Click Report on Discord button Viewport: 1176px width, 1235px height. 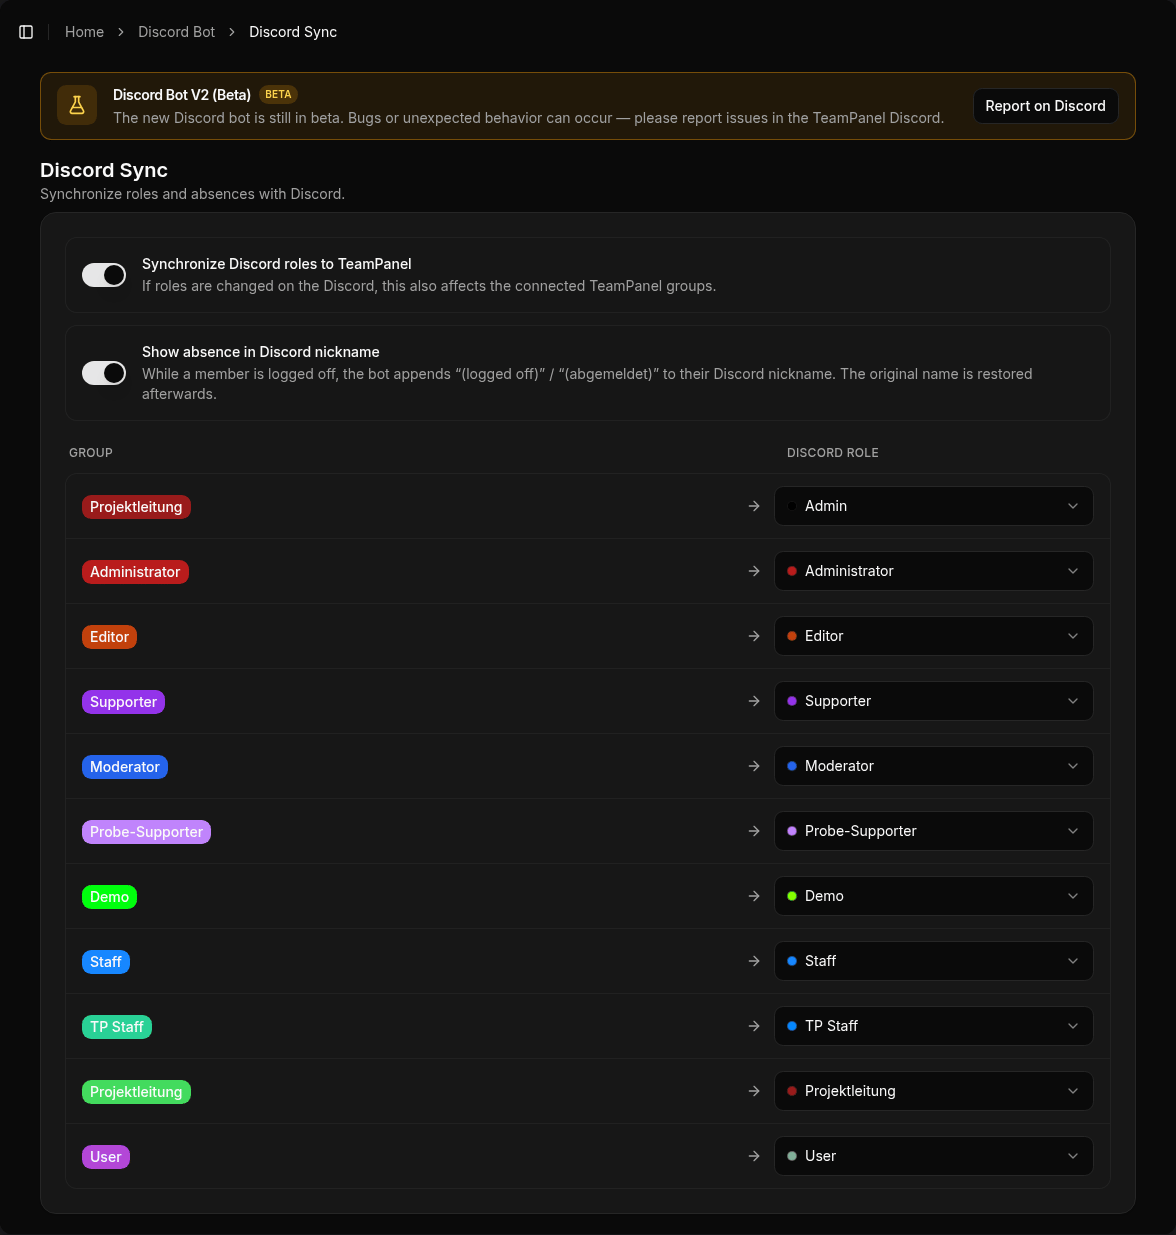pyautogui.click(x=1045, y=106)
